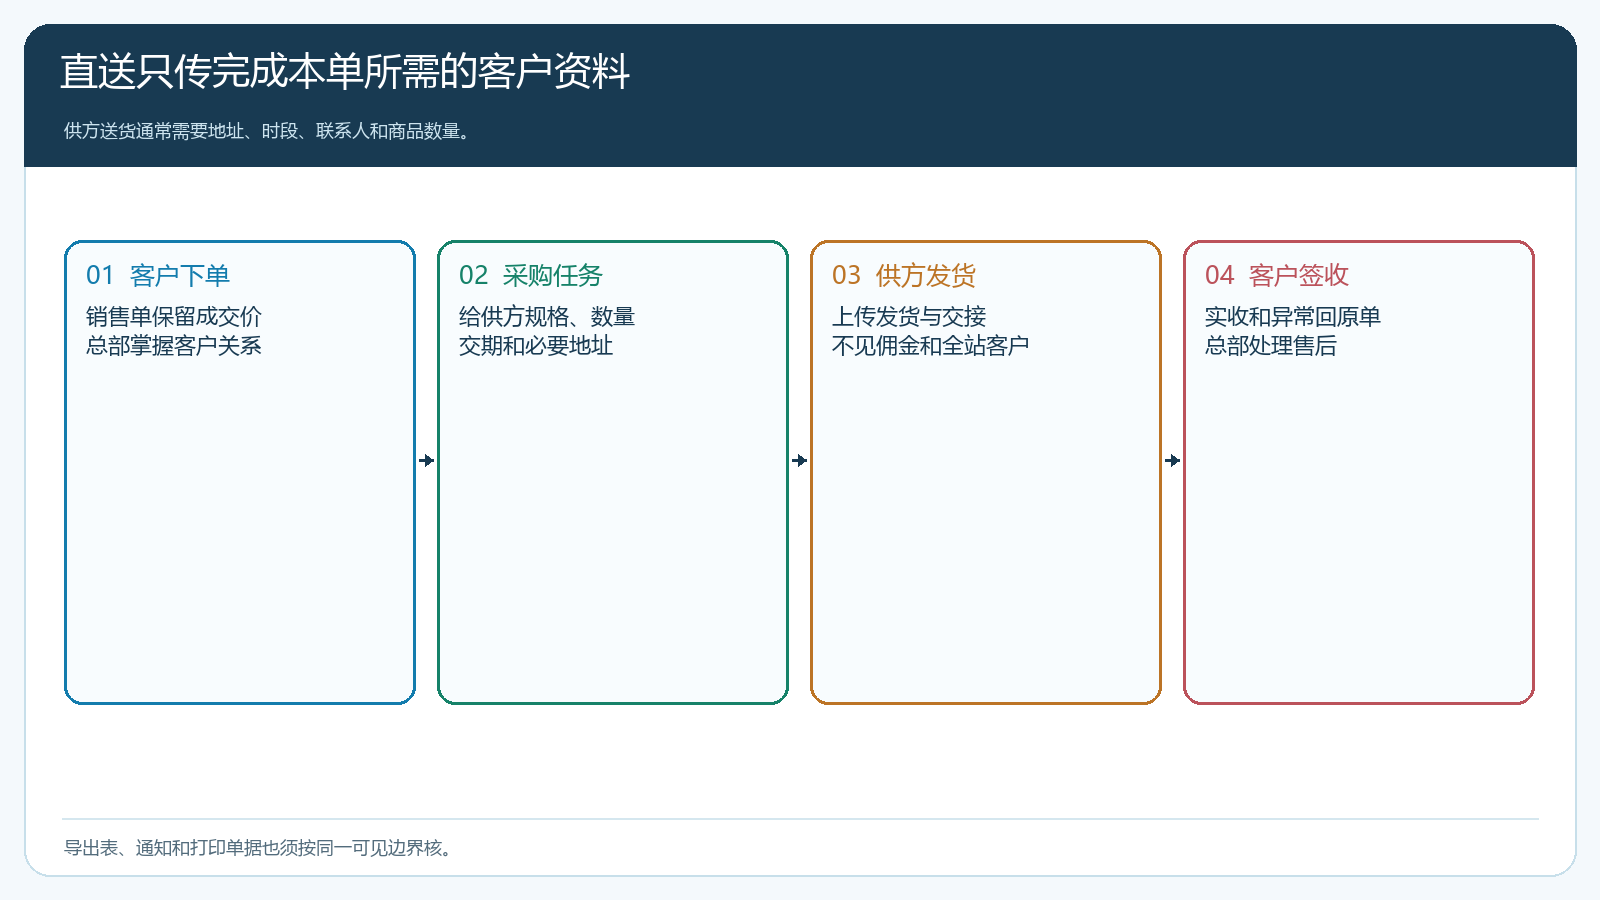Screen dimensions: 1600x900
Task: Click the text 不见佣金和全站客户
Action: point(931,346)
